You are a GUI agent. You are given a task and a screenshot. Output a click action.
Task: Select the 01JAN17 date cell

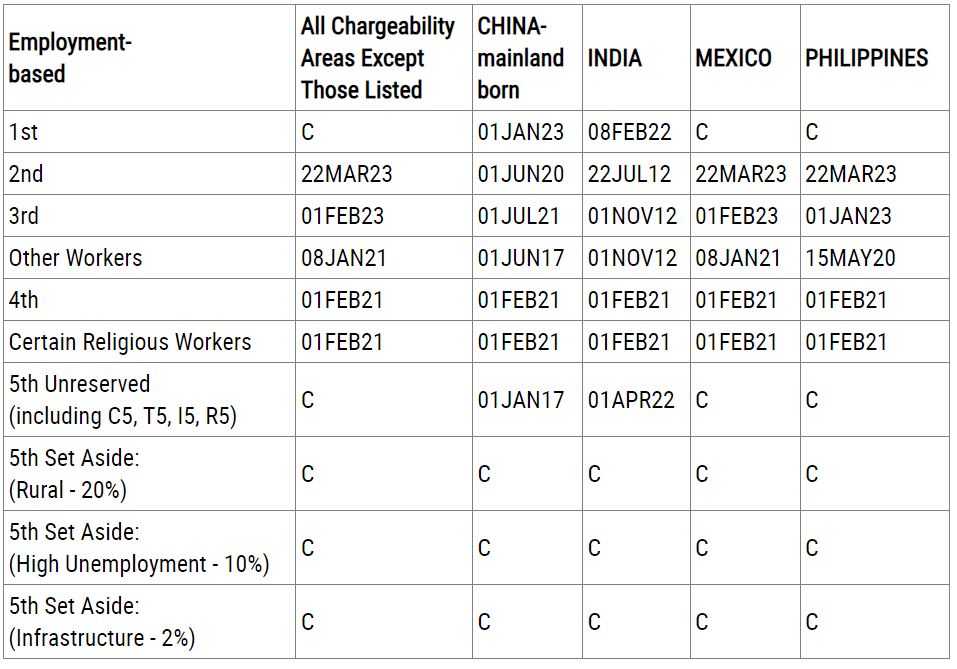pos(520,400)
